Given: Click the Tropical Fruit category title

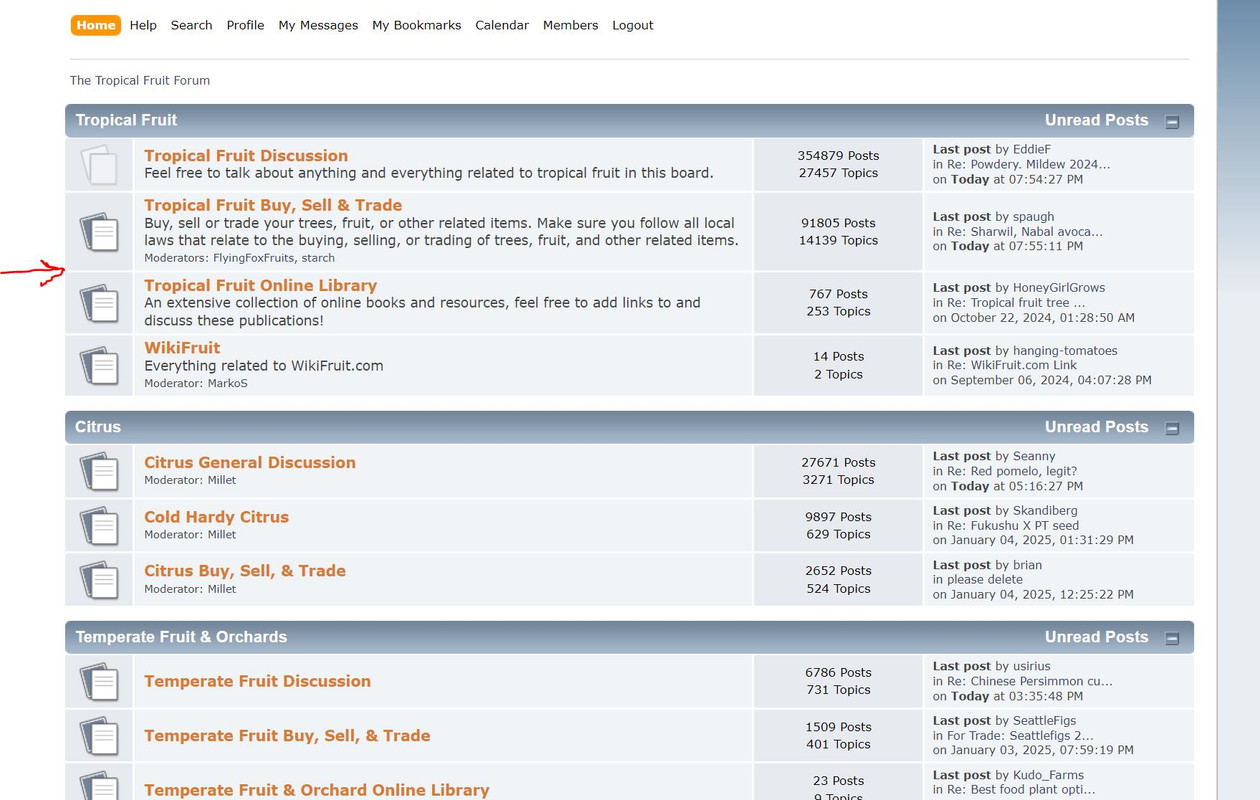Looking at the screenshot, I should pos(126,120).
